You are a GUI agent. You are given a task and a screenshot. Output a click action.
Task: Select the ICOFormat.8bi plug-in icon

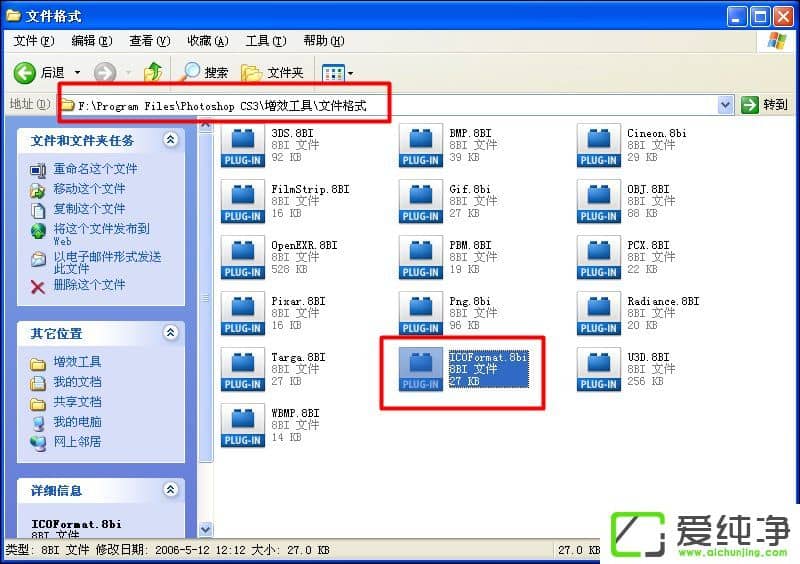tap(420, 369)
